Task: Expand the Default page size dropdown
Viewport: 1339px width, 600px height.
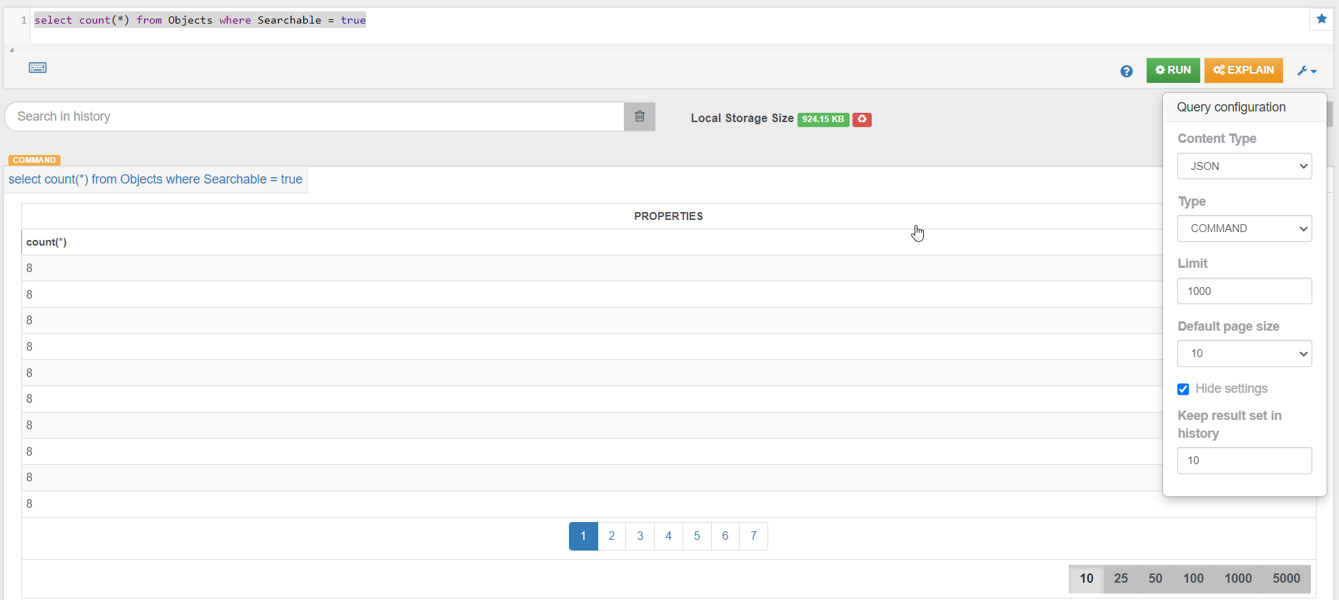Action: coord(1244,353)
